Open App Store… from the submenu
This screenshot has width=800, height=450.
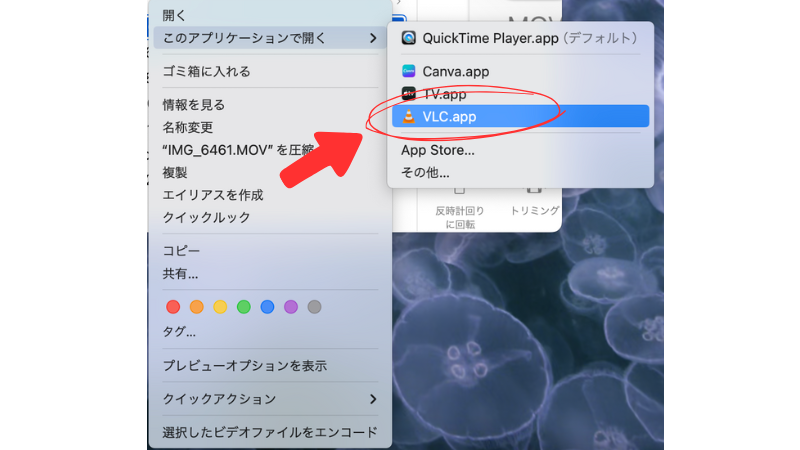520,150
